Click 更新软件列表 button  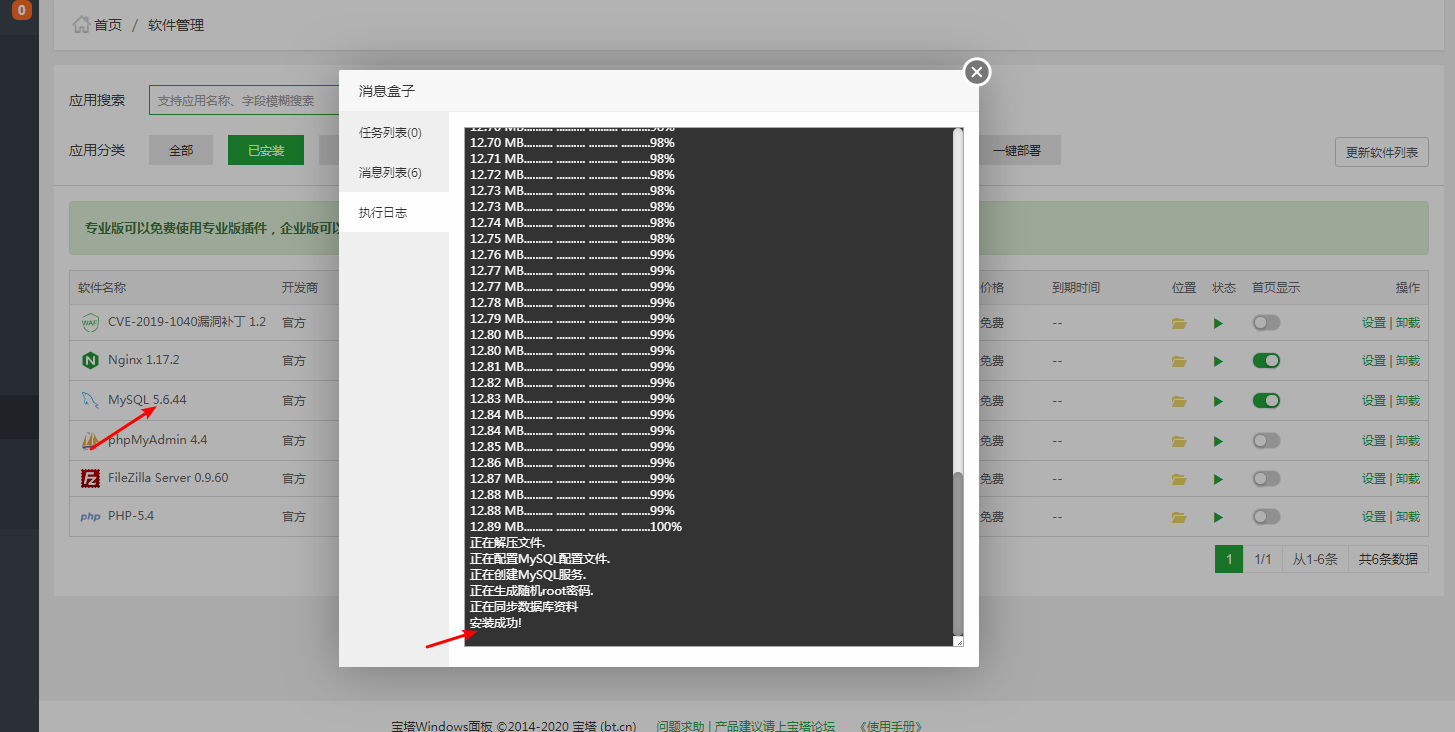pyautogui.click(x=1382, y=152)
